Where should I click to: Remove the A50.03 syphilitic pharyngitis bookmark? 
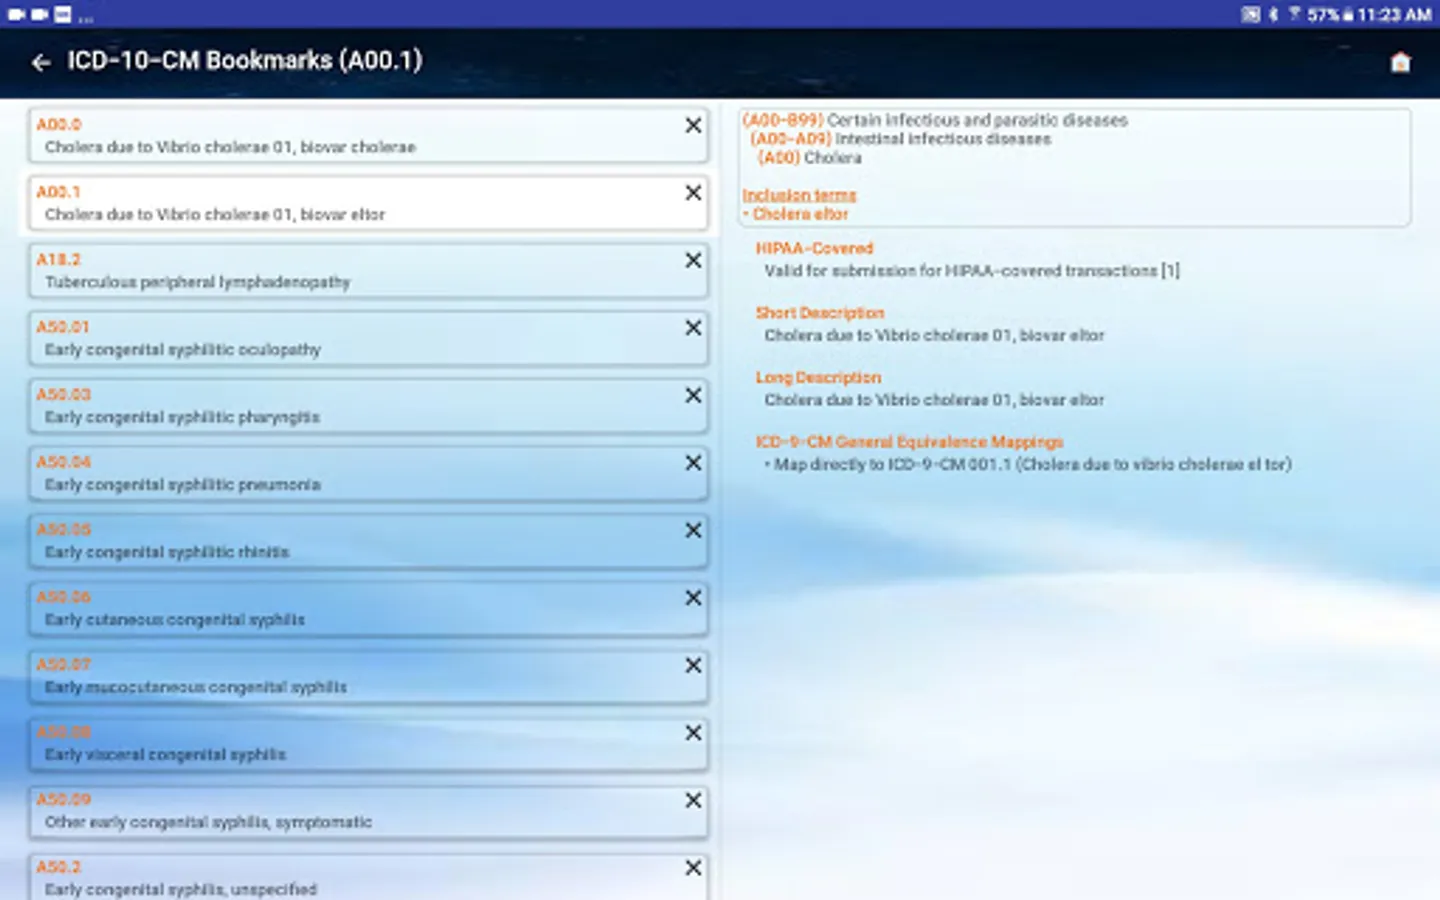(x=693, y=395)
